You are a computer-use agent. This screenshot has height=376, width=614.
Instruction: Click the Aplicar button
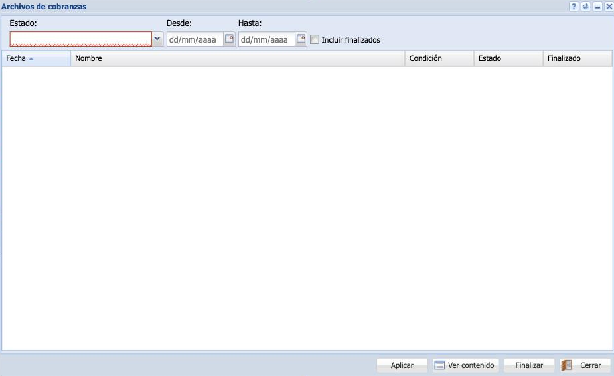402,365
